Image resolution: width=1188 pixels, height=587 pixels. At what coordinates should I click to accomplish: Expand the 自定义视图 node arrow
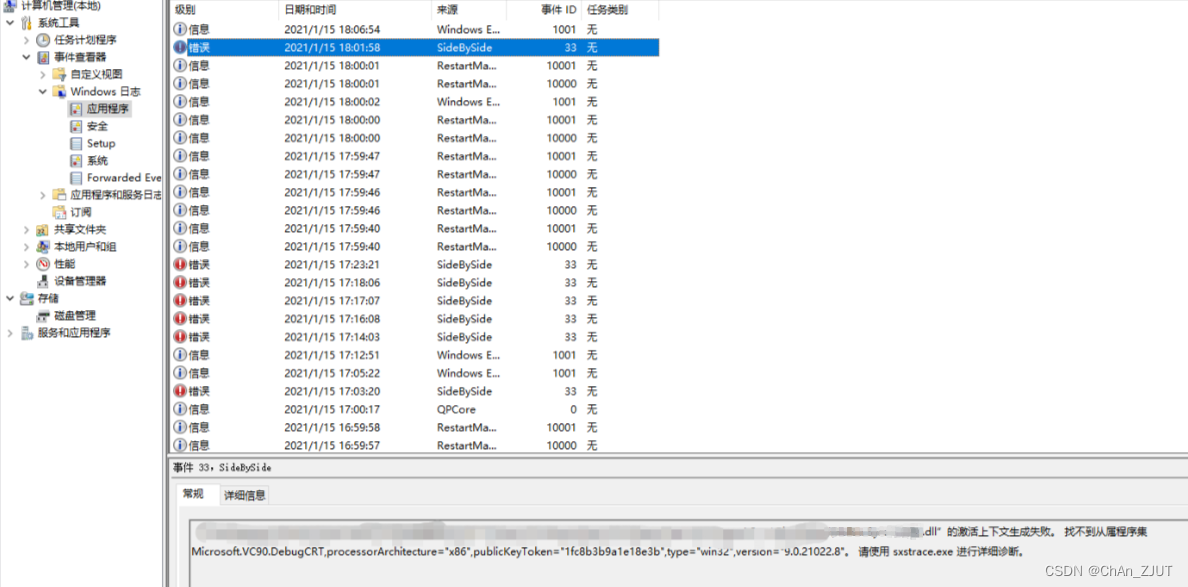[x=43, y=74]
